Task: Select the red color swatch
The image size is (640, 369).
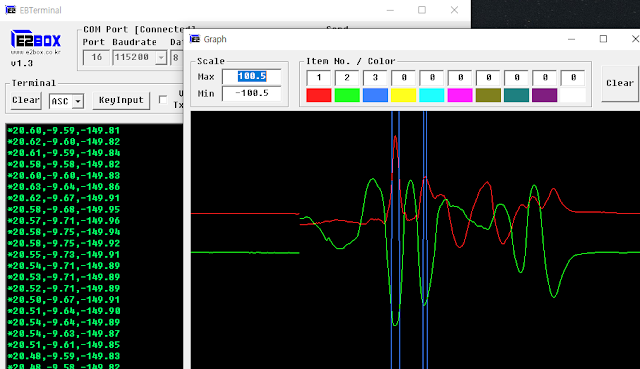Action: [x=319, y=95]
